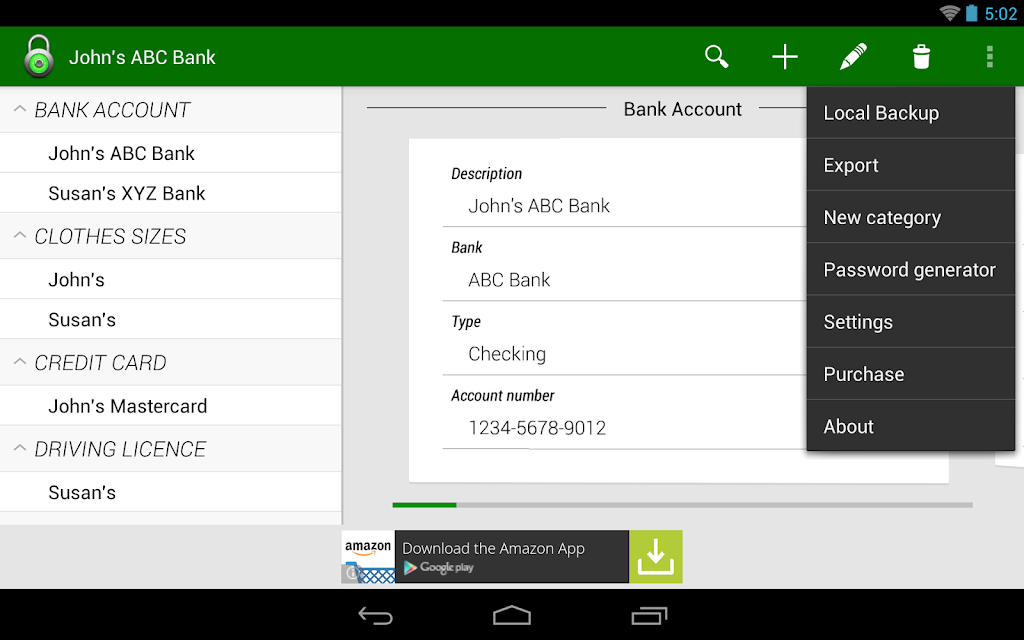Open John's entry under CLOTHES SIZES

(x=170, y=279)
